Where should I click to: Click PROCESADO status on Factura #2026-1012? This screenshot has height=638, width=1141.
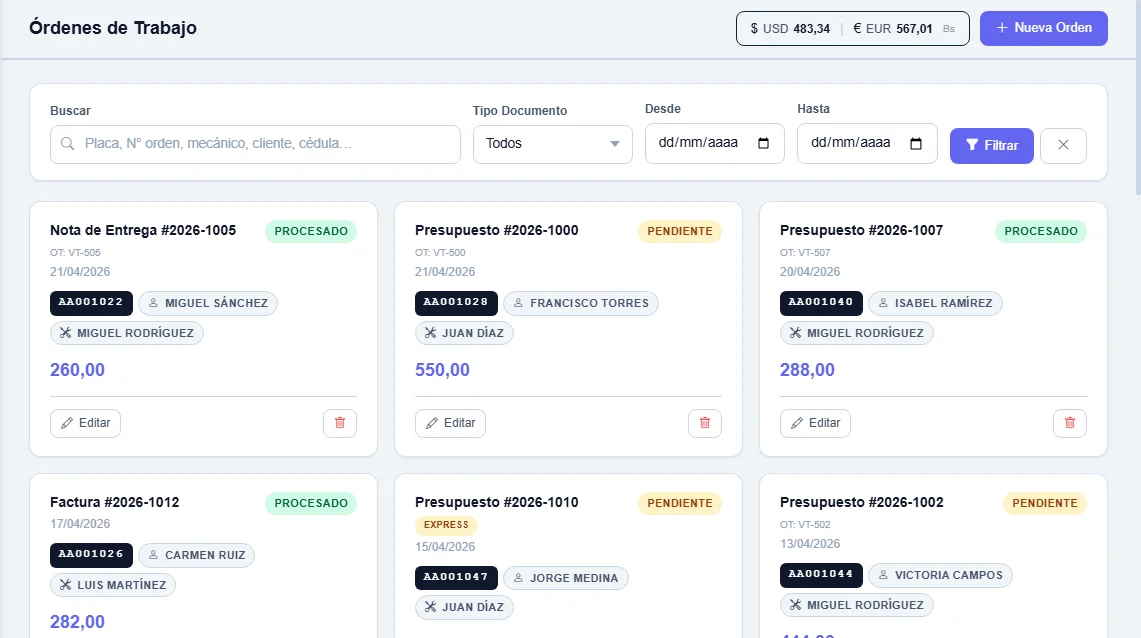[x=311, y=503]
